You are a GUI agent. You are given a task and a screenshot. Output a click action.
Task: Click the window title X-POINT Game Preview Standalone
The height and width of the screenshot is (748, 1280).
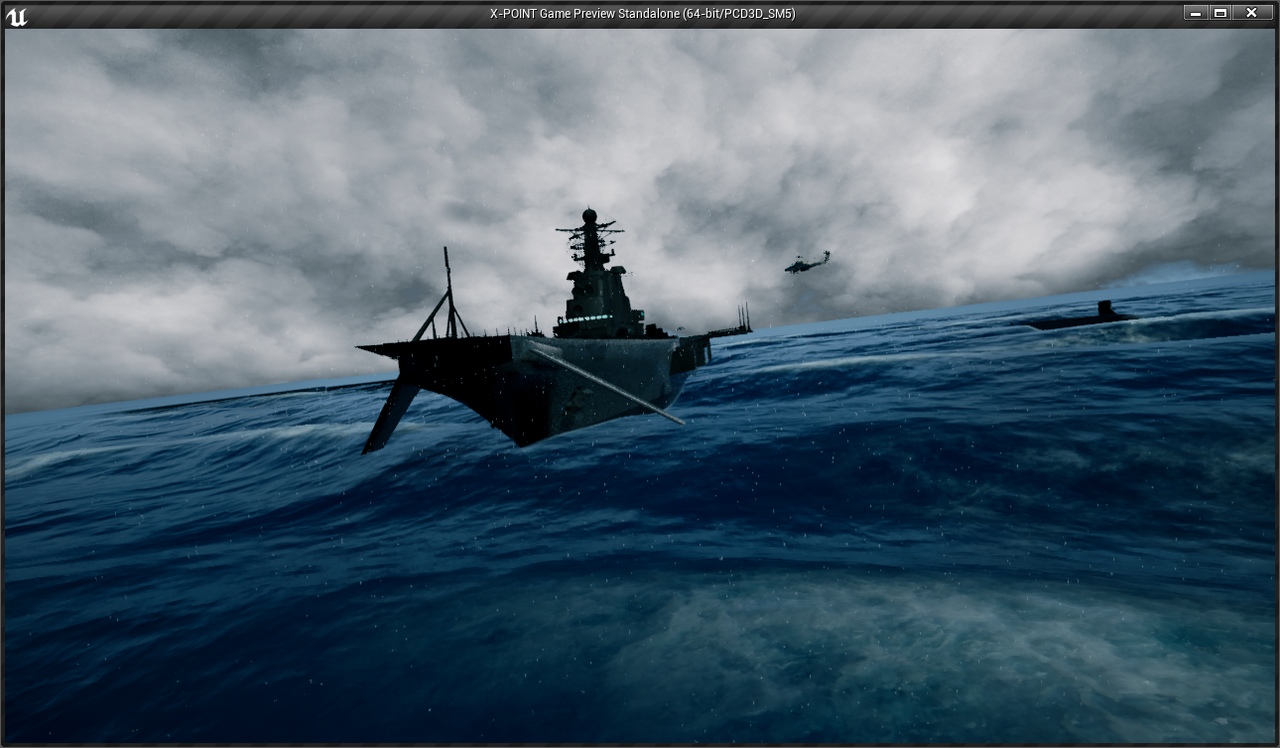(x=642, y=14)
